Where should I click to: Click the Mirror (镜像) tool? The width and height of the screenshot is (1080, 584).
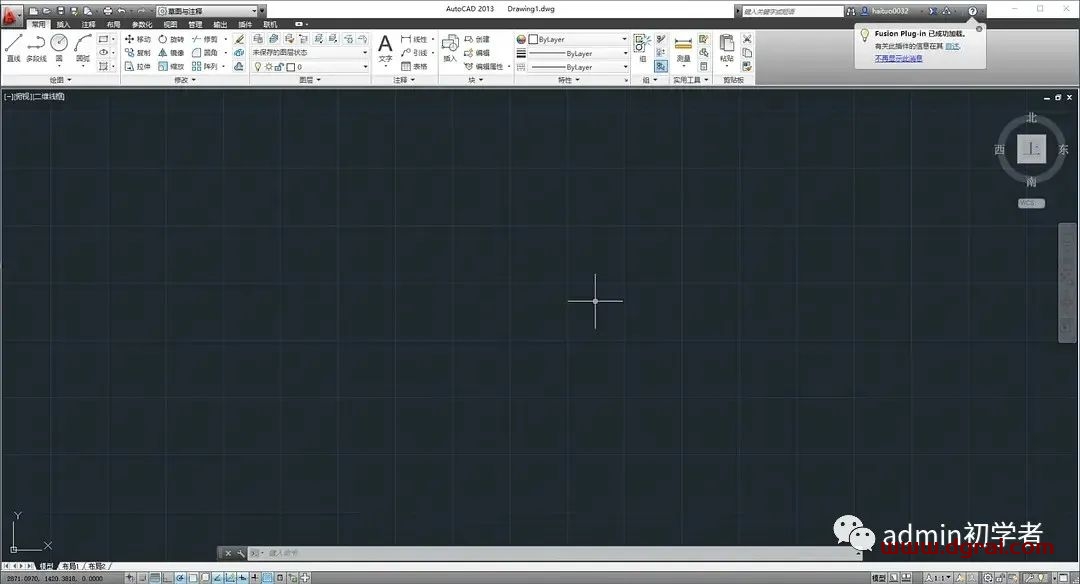(171, 53)
